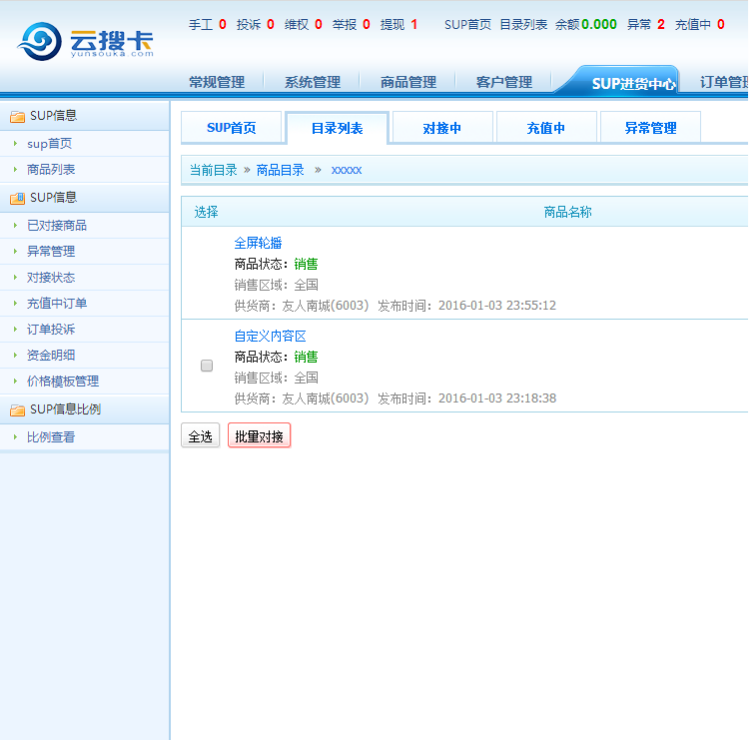Image resolution: width=750 pixels, height=740 pixels.
Task: Open the 商品管理 main menu
Action: point(408,82)
